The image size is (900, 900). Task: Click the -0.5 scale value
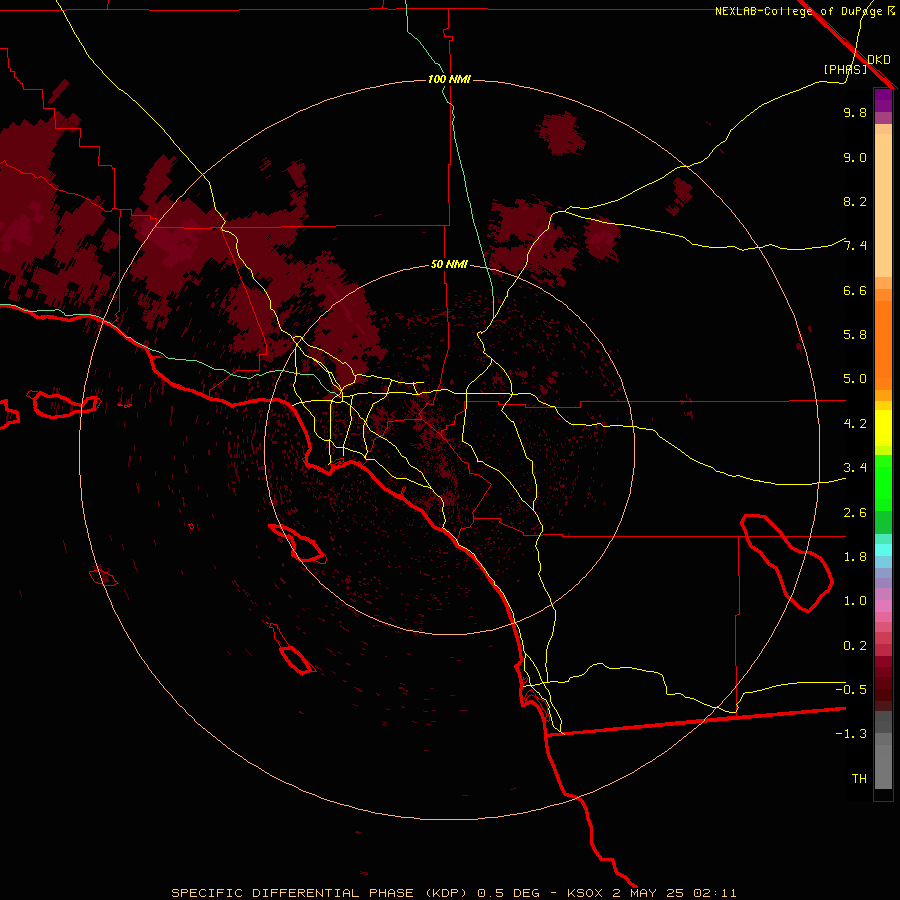[851, 690]
